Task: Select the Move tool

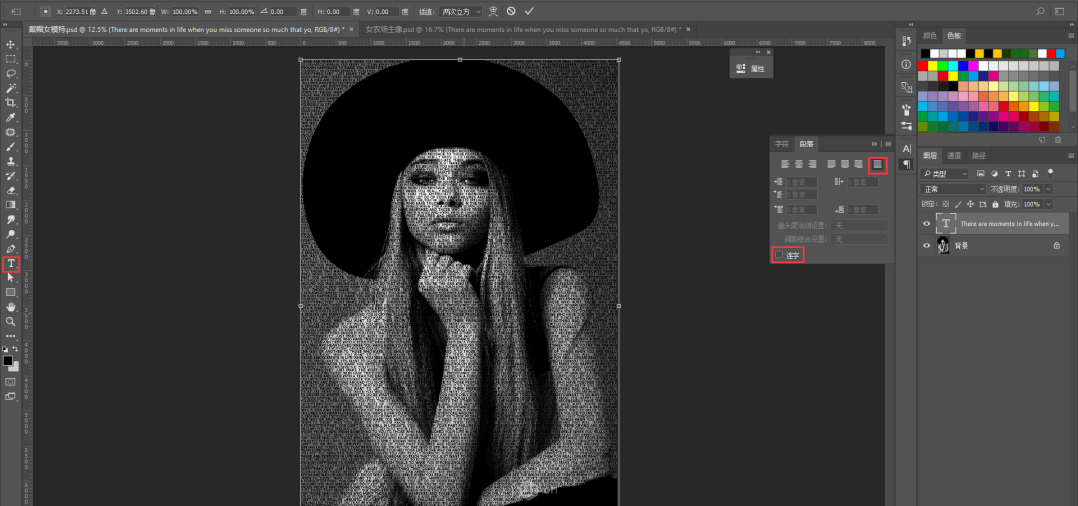Action: 11,45
